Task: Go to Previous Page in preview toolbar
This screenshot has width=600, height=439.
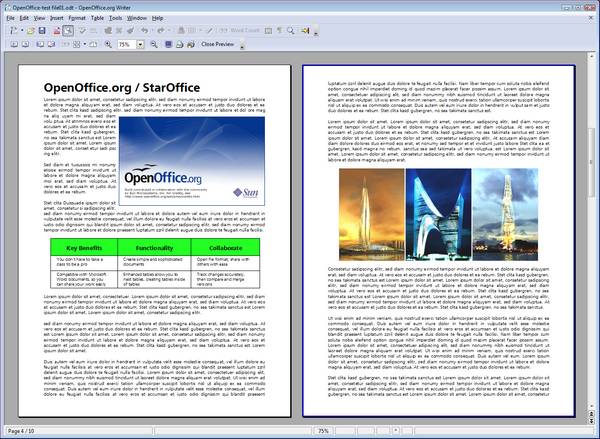Action: coord(14,44)
